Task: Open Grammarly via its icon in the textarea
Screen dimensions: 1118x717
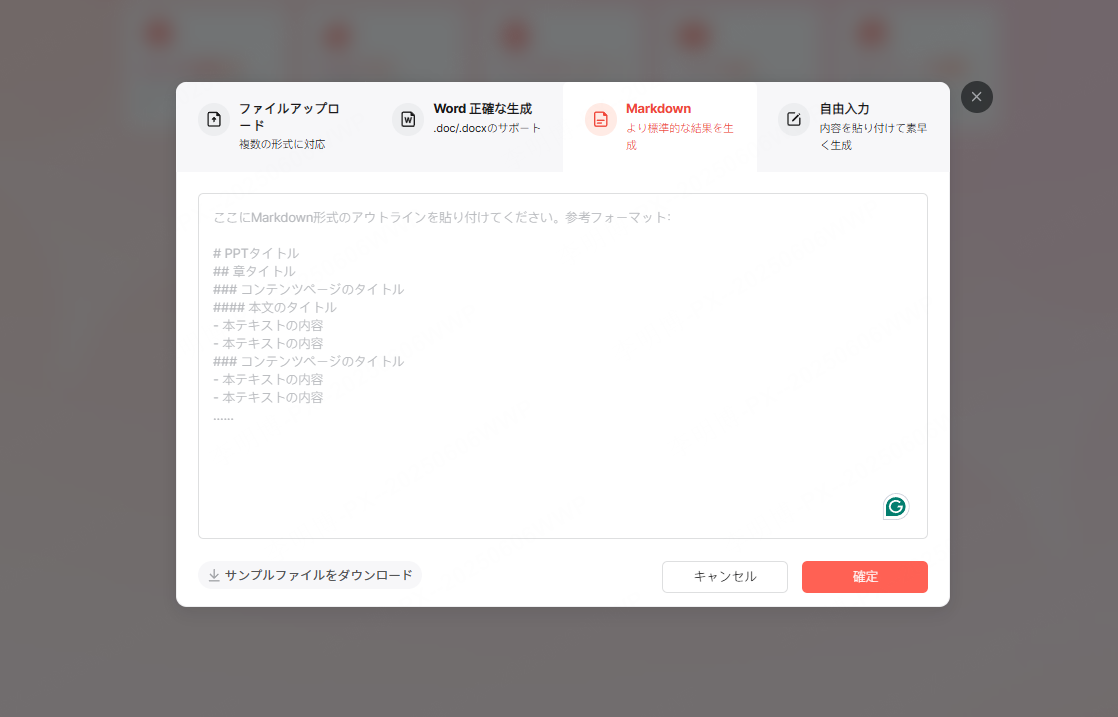Action: (895, 507)
